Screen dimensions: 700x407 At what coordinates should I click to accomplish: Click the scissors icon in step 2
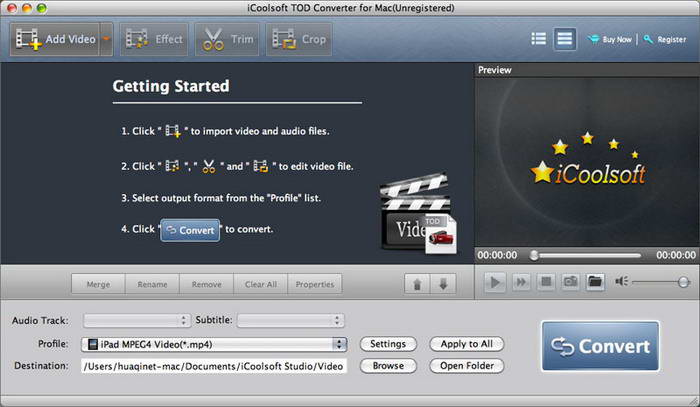[x=208, y=166]
